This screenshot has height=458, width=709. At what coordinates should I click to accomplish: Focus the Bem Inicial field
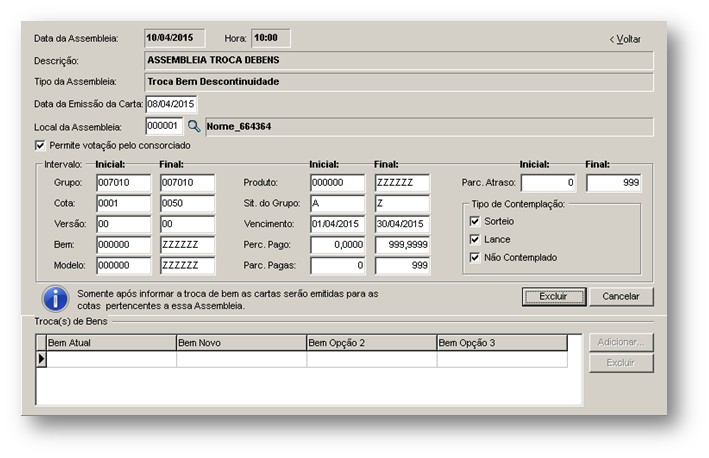pyautogui.click(x=123, y=245)
